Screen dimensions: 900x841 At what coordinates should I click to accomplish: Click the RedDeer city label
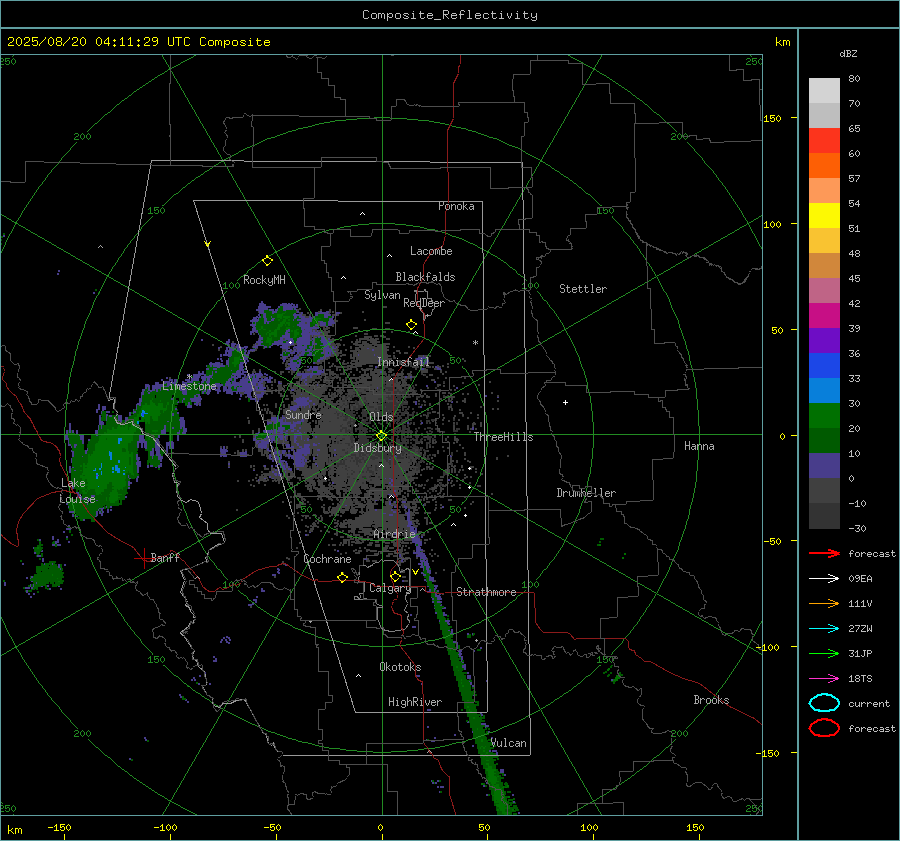tap(424, 303)
